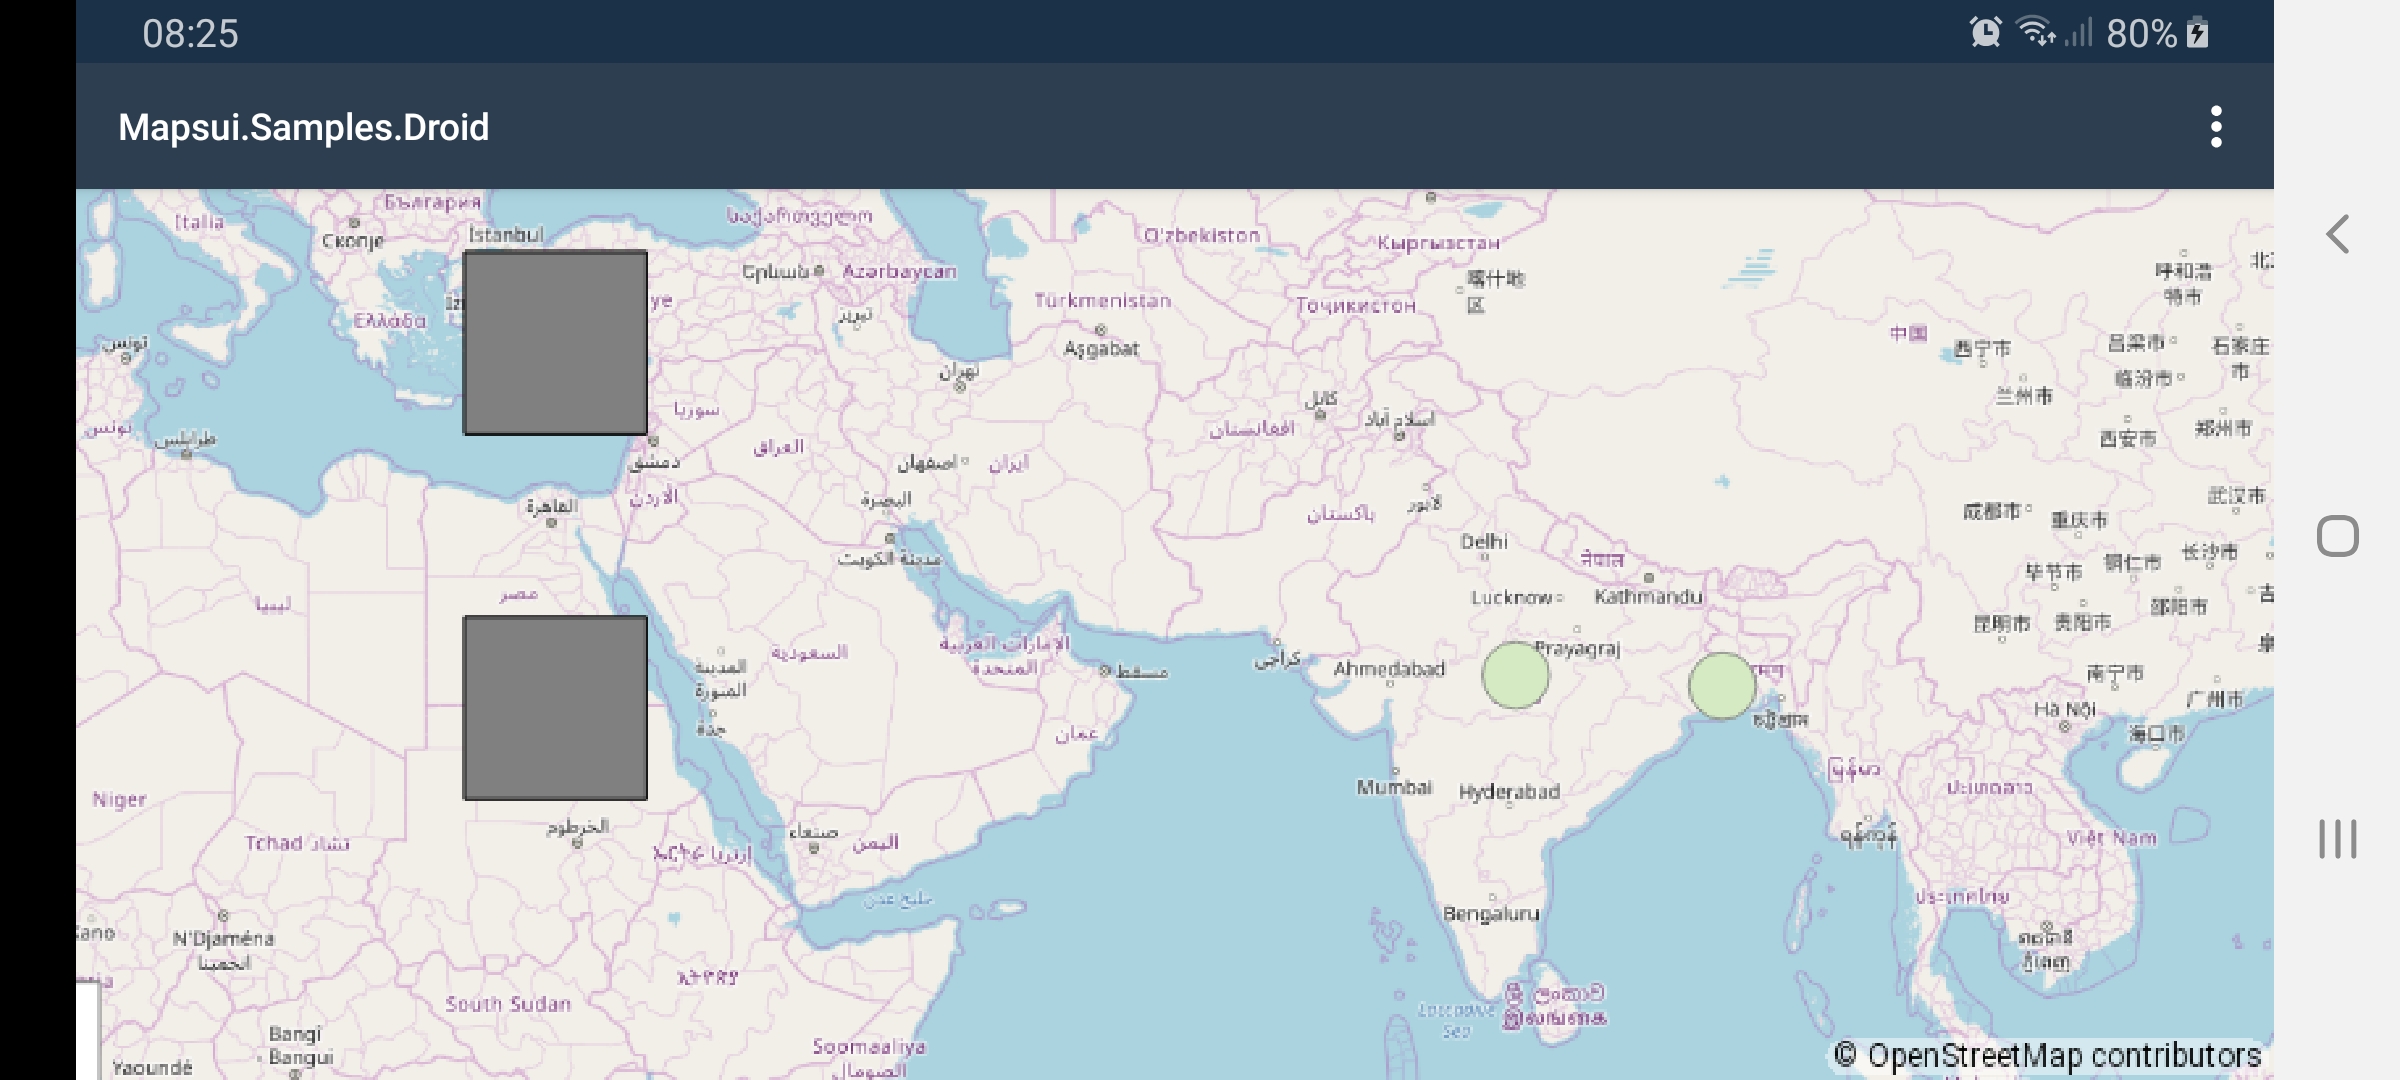Click the Kathmandu city label on map
The height and width of the screenshot is (1080, 2400).
[x=1648, y=596]
